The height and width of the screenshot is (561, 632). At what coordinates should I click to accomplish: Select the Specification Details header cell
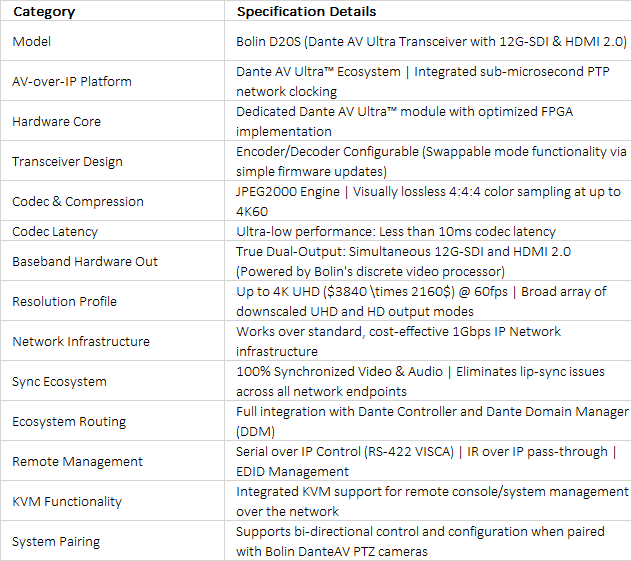click(x=428, y=11)
